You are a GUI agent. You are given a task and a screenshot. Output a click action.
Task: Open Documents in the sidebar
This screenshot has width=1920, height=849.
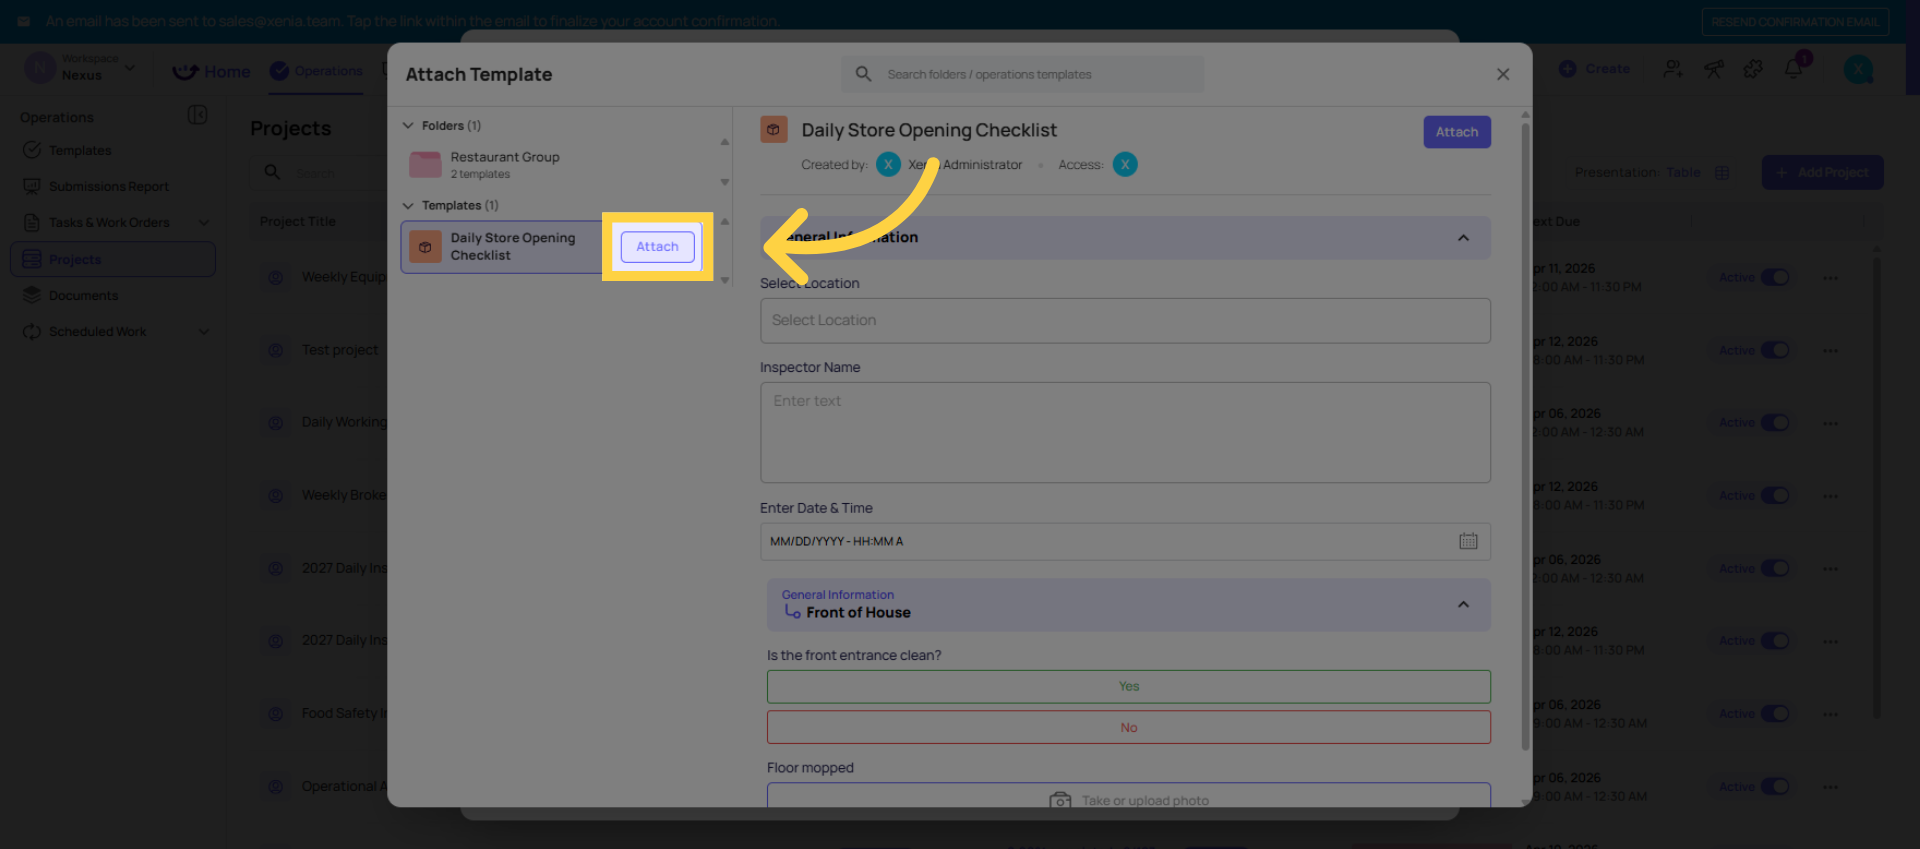[83, 296]
